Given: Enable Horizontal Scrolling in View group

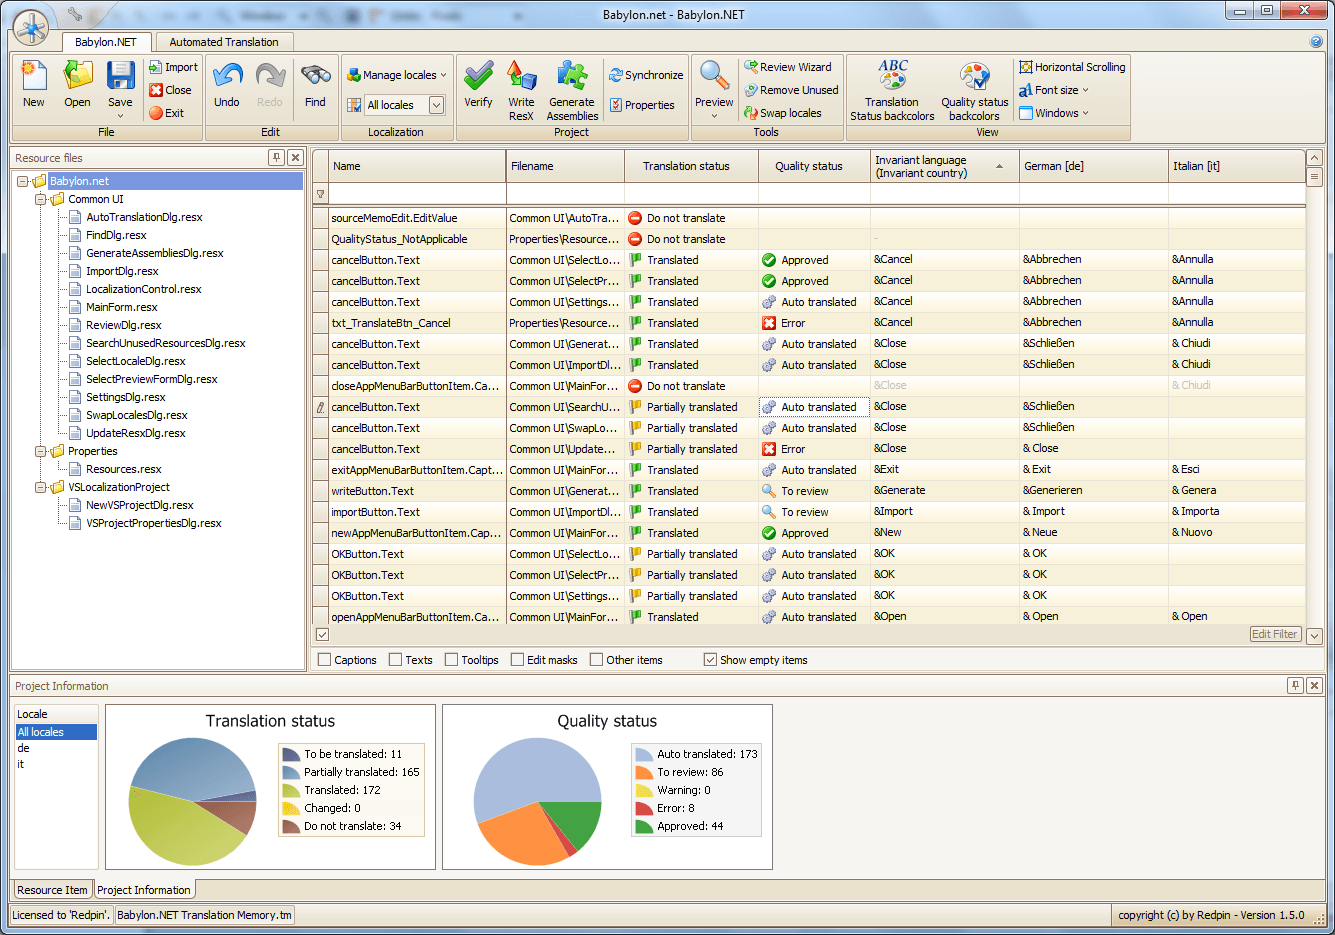Looking at the screenshot, I should click(1072, 67).
